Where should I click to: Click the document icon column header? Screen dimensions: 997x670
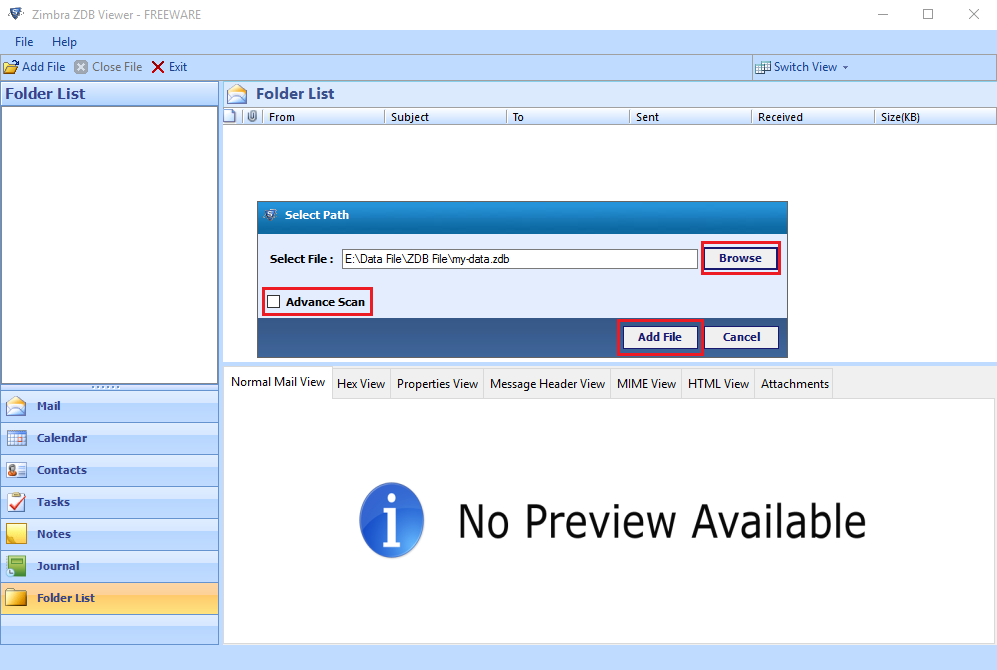pyautogui.click(x=230, y=116)
